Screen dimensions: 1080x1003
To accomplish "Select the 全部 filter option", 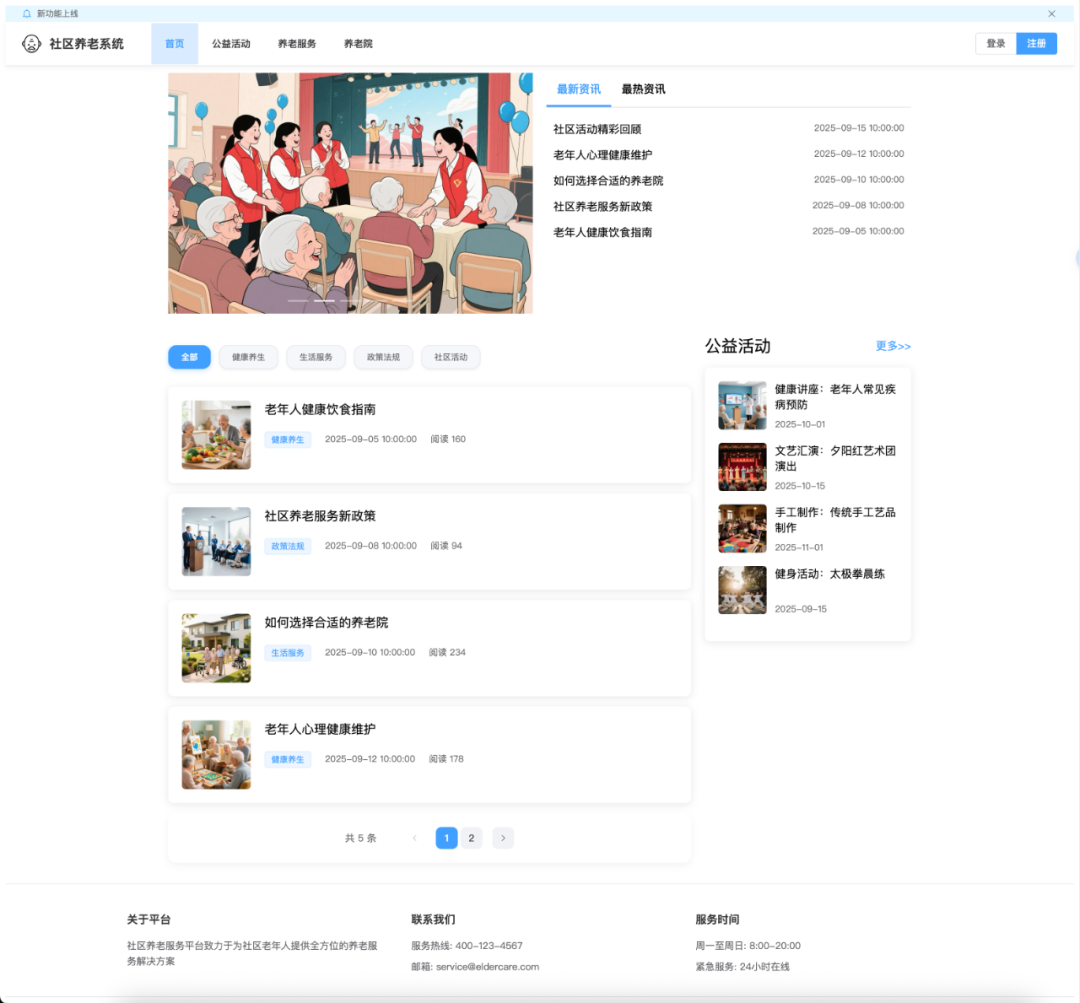I will pos(189,357).
